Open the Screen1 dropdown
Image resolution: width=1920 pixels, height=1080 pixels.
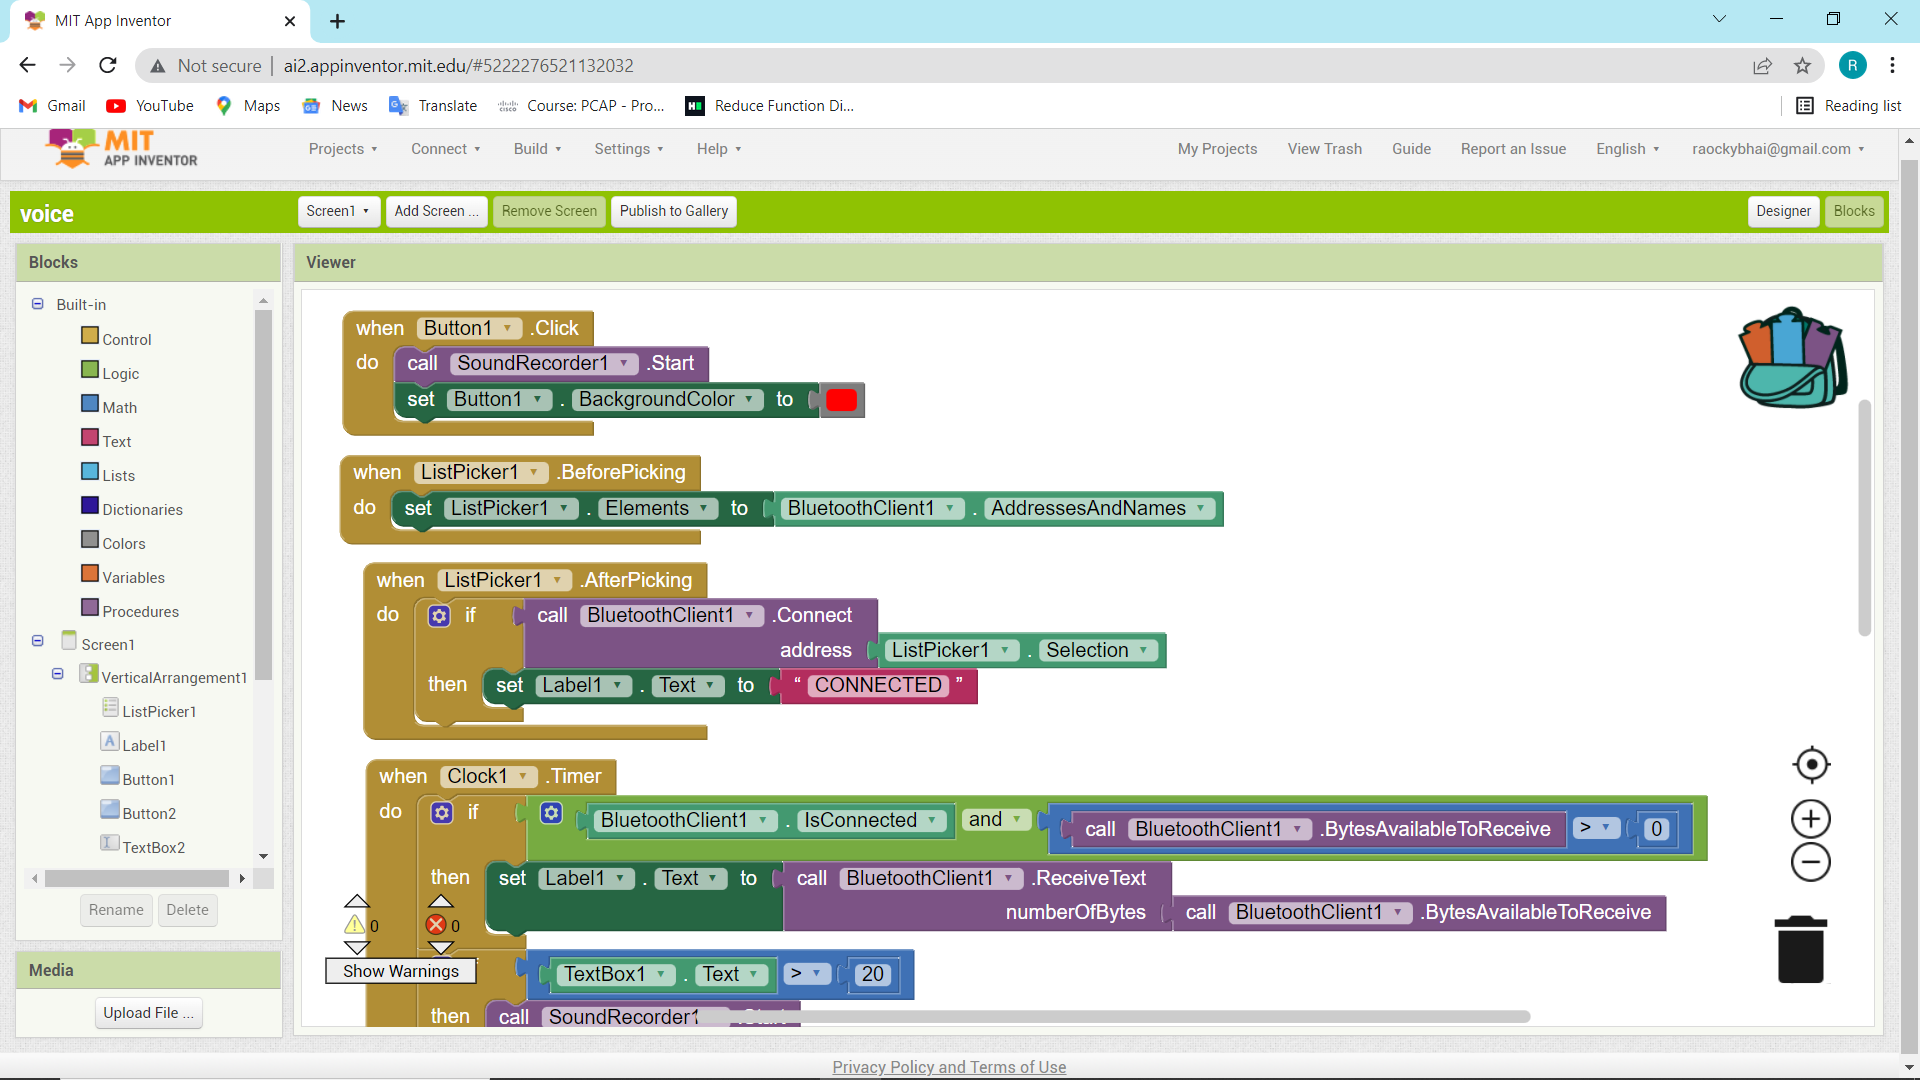[x=338, y=211]
